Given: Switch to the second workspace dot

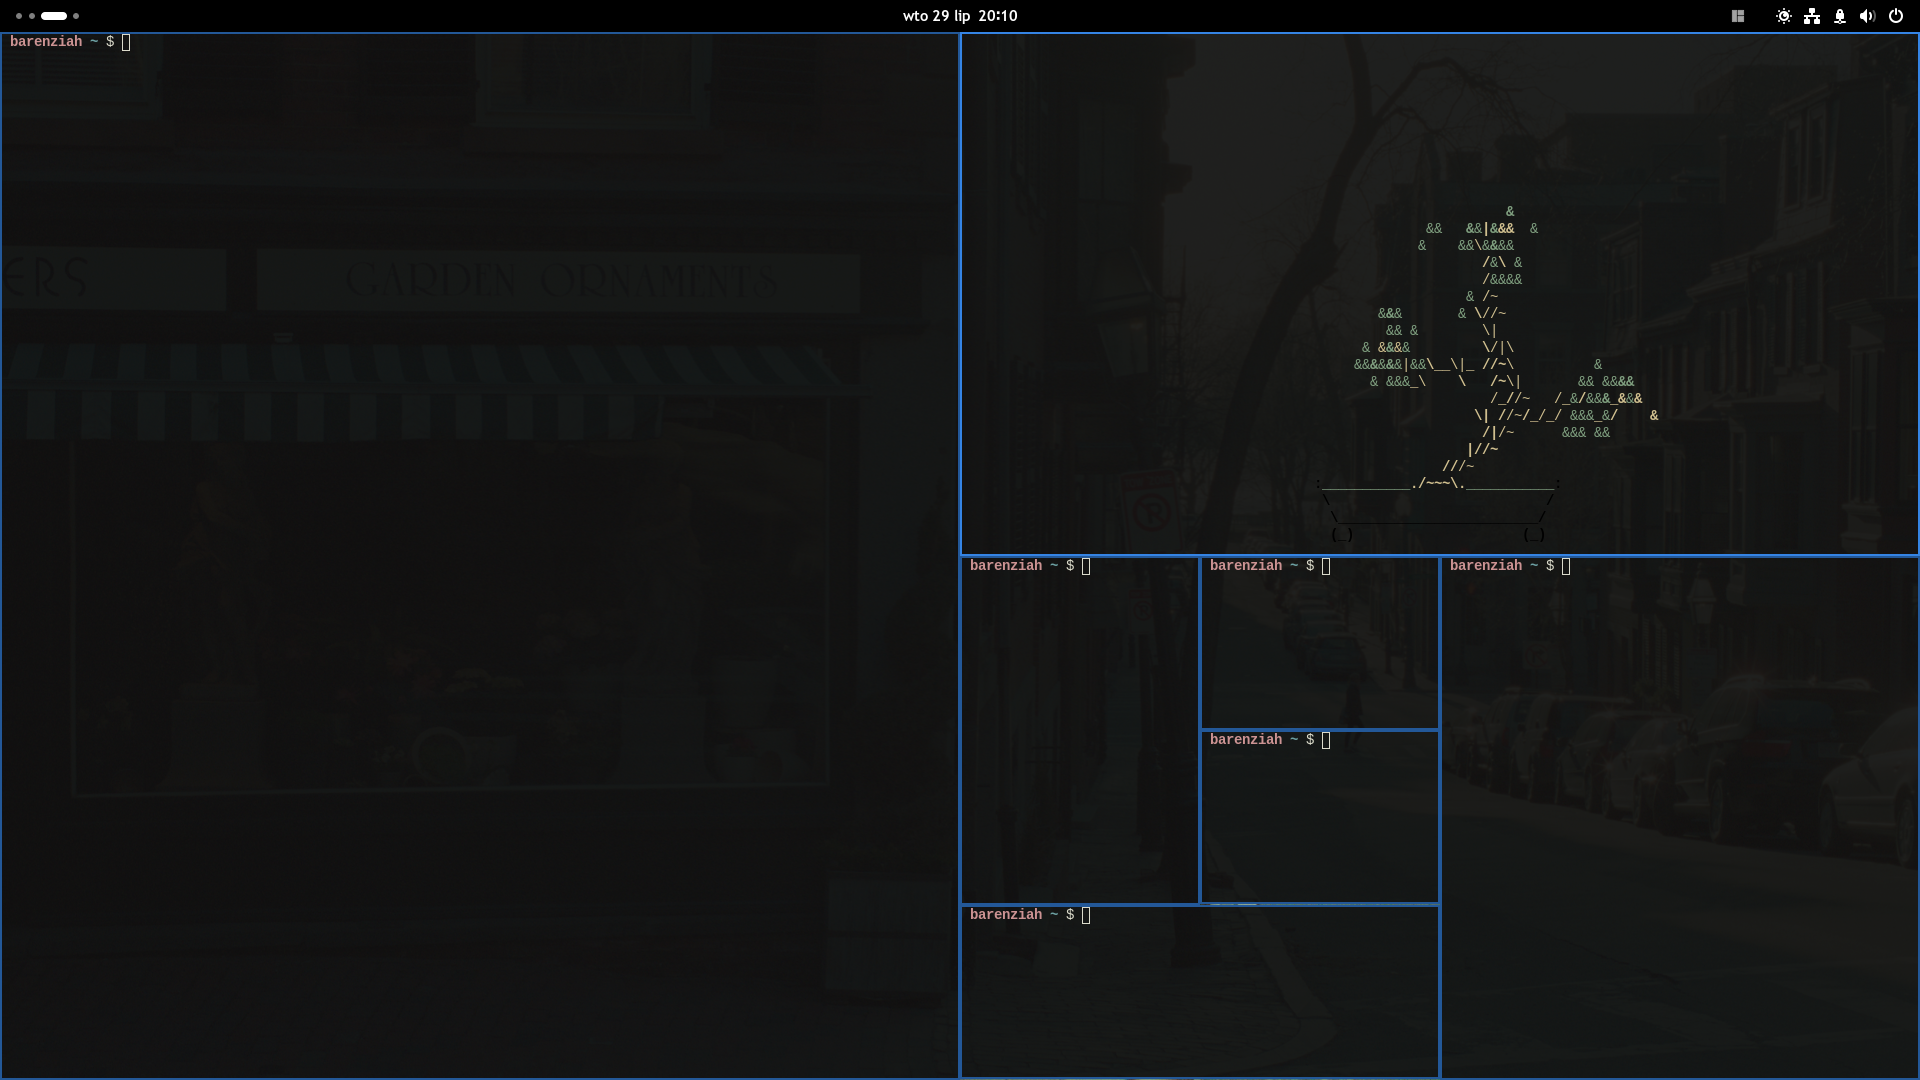Looking at the screenshot, I should 32,16.
